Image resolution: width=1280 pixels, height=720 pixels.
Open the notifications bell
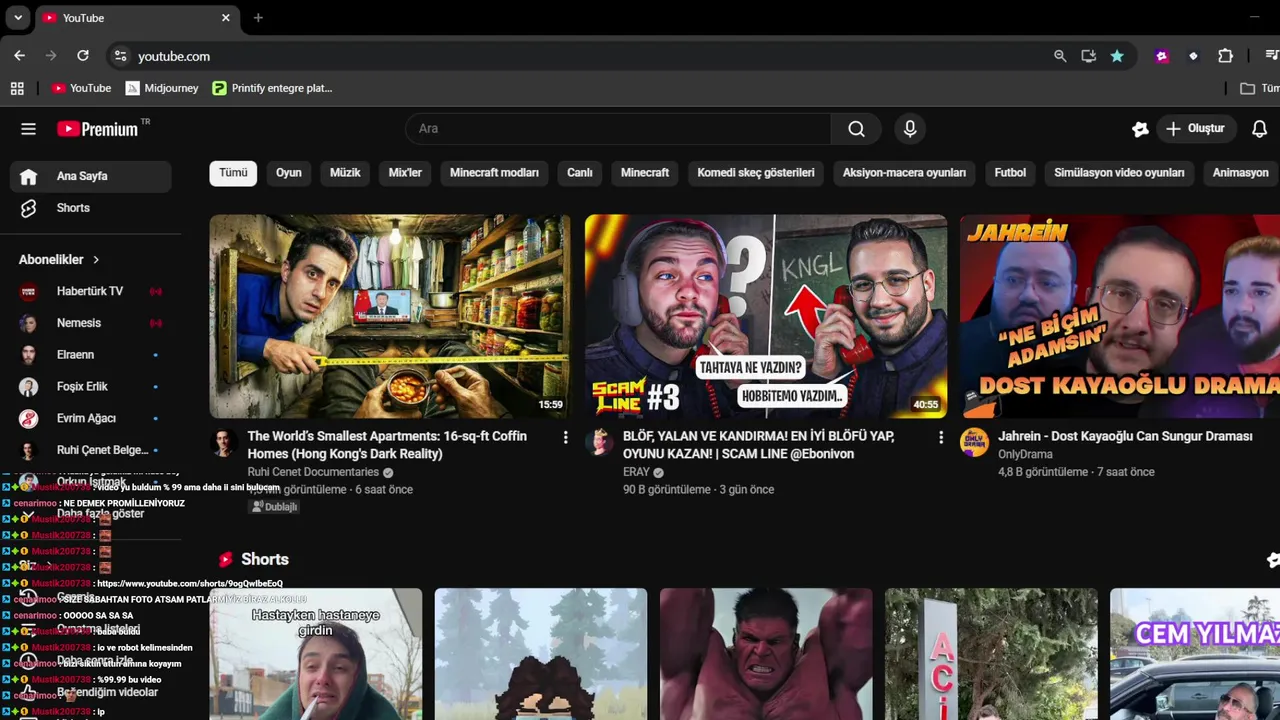(1259, 129)
